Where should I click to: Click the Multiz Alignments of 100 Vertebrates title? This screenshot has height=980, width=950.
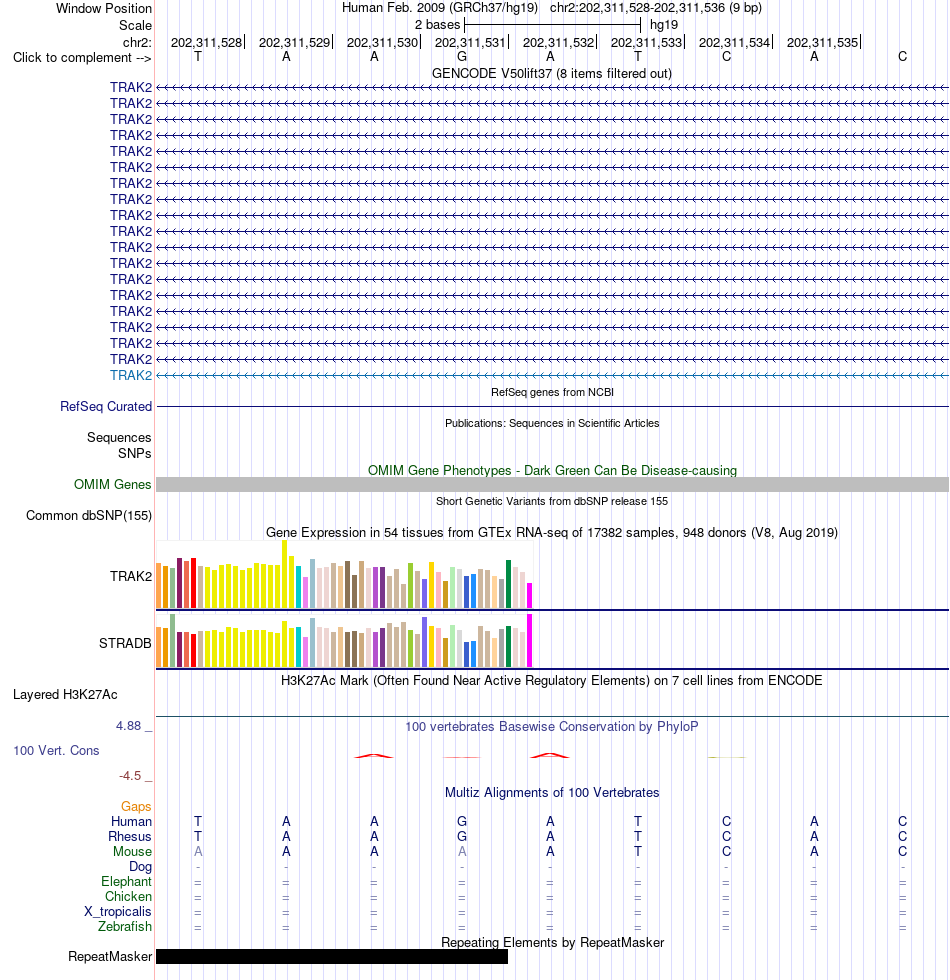[x=552, y=792]
